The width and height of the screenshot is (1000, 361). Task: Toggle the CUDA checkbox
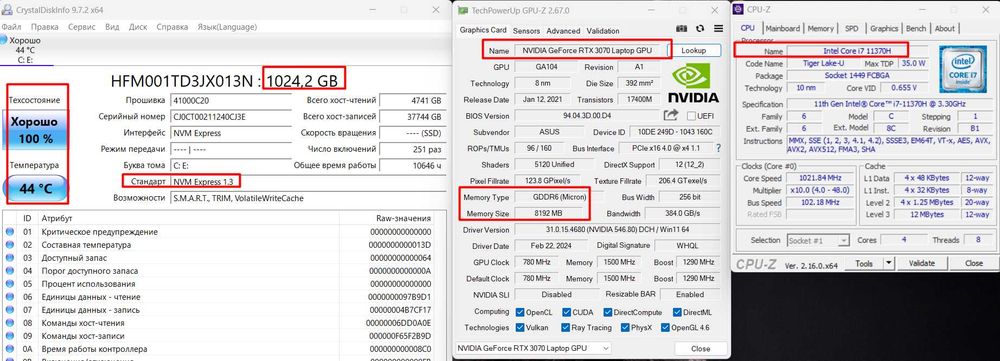[566, 312]
